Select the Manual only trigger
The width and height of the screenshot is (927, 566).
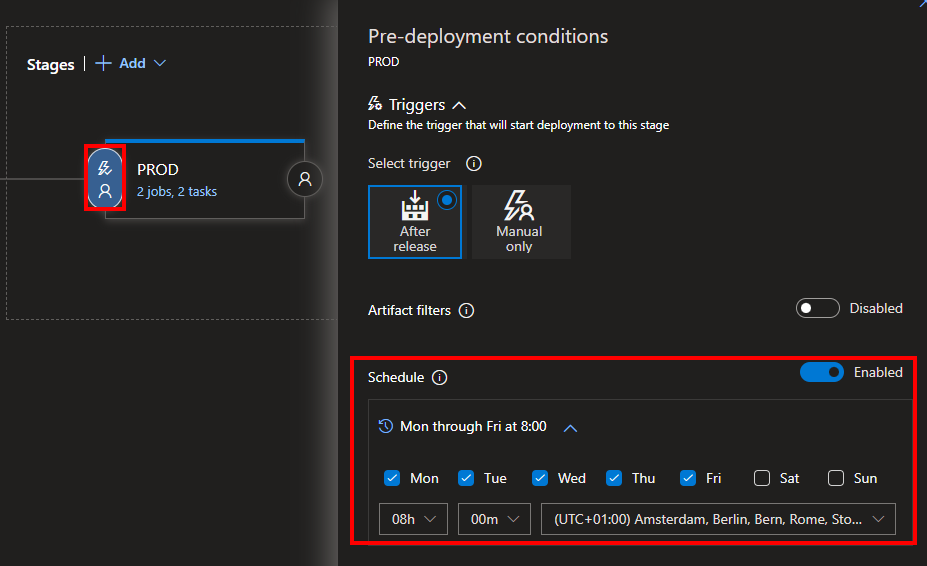(520, 222)
